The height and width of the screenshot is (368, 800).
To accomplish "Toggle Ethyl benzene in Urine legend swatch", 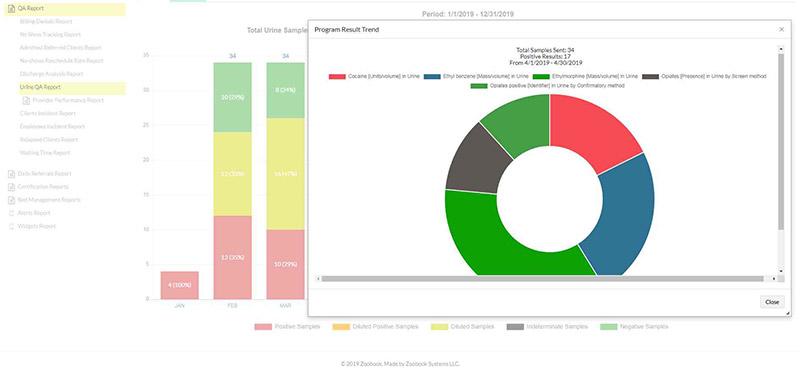I will tap(432, 77).
